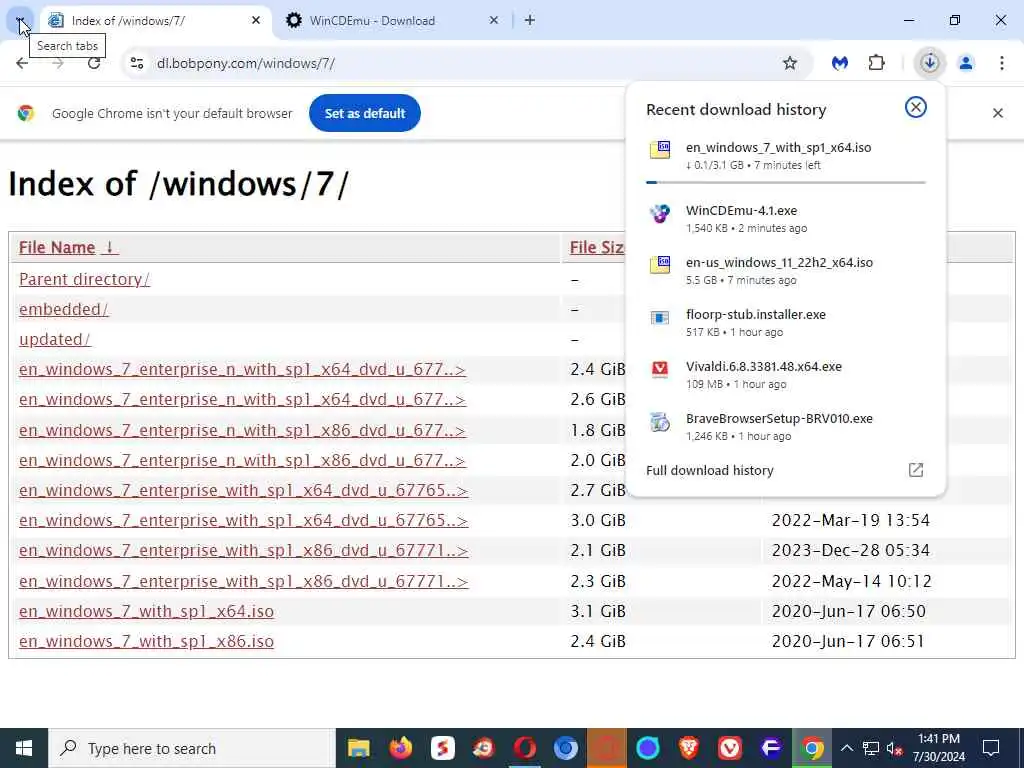Close the Index of /windows/7/ tab
The image size is (1024, 768).
coord(256,20)
